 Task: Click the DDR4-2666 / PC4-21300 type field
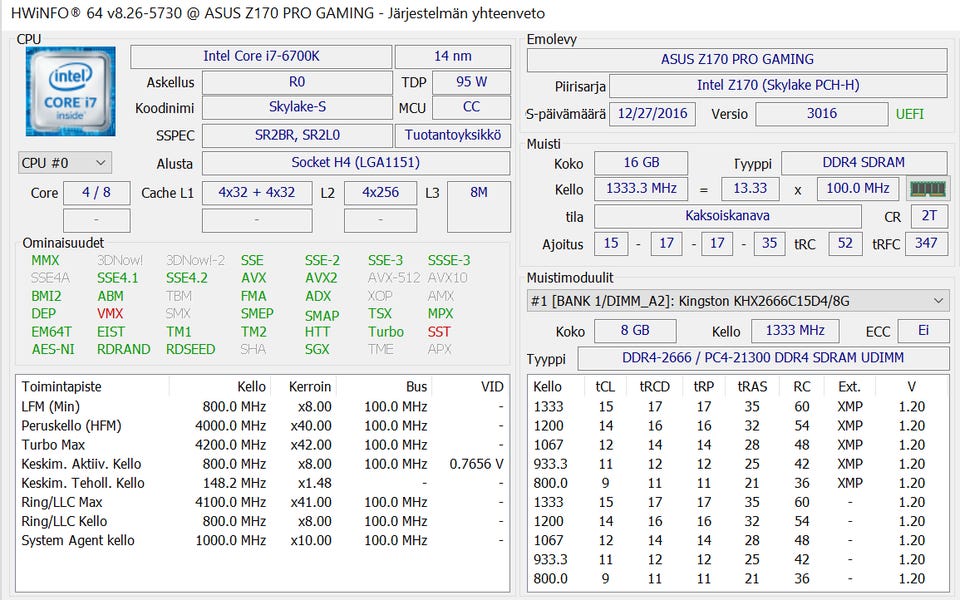click(763, 358)
